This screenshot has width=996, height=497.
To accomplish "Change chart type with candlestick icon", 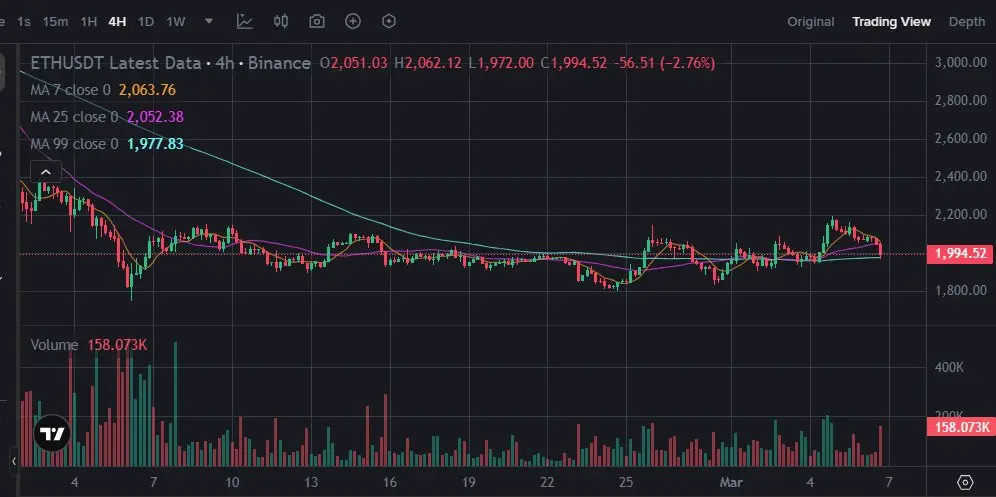I will pyautogui.click(x=281, y=21).
